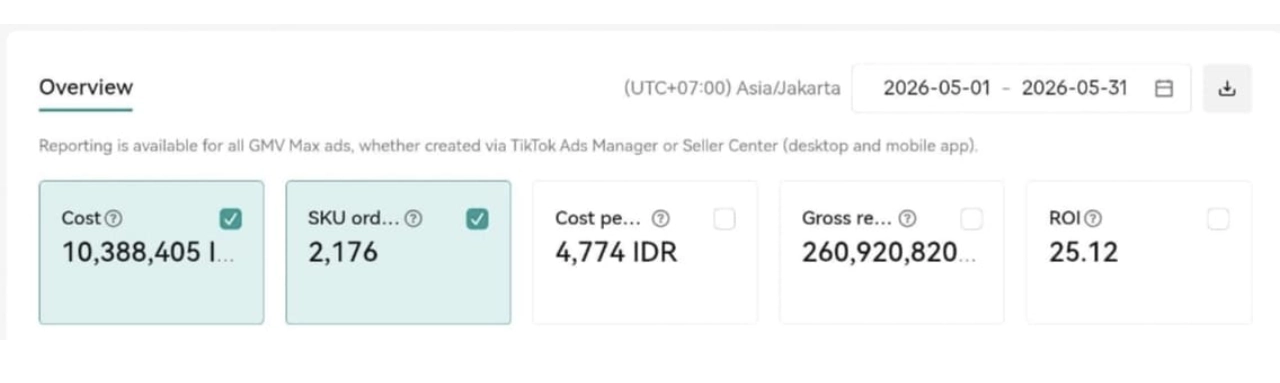The height and width of the screenshot is (383, 1280).
Task: Click the download report icon
Action: pos(1227,89)
